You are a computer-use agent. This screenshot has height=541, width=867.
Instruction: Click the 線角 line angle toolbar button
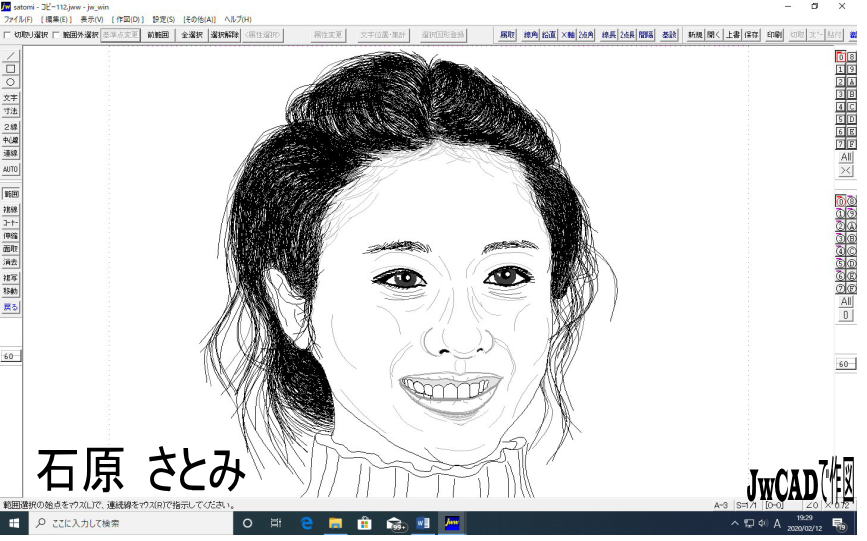[531, 35]
